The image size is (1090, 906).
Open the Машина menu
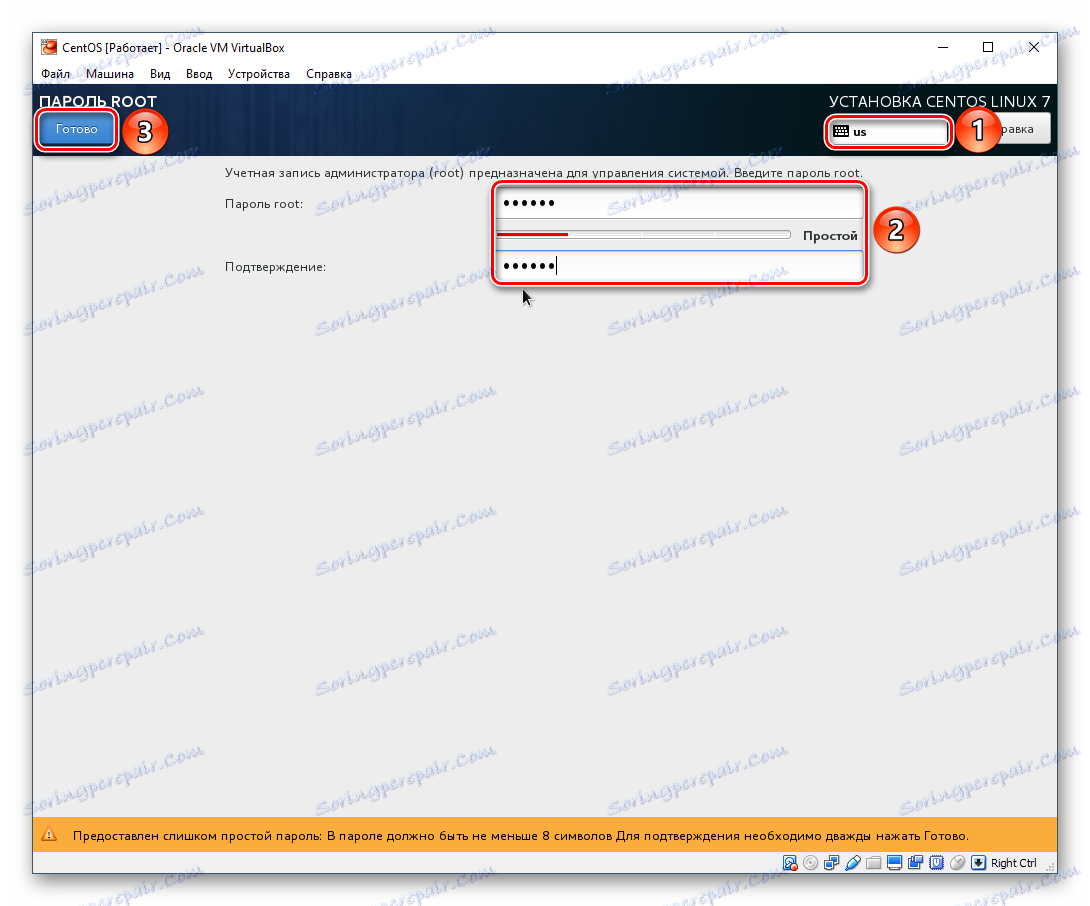[110, 74]
